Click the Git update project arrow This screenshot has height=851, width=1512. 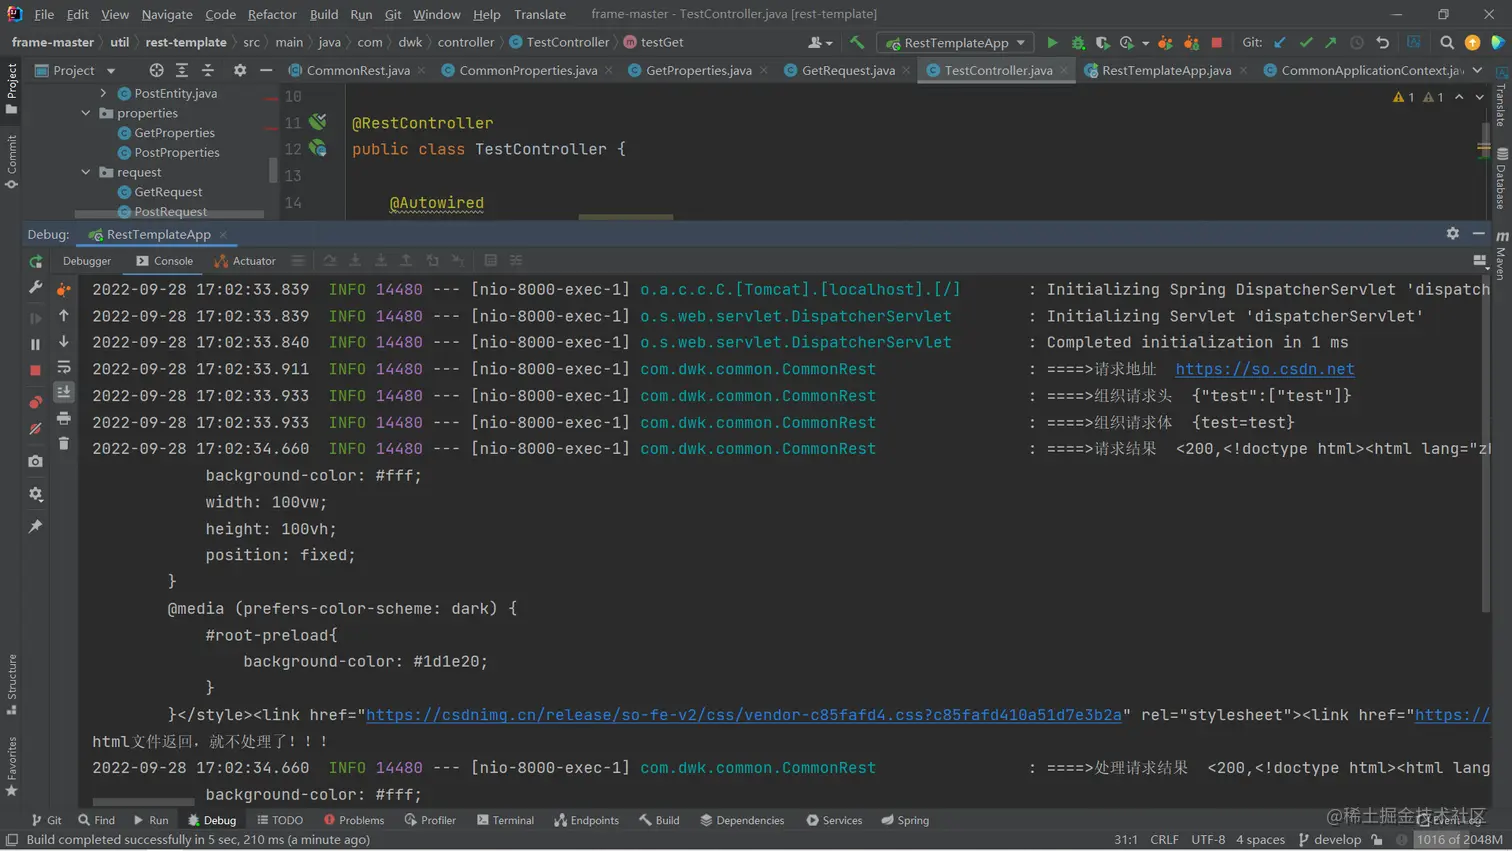1280,43
